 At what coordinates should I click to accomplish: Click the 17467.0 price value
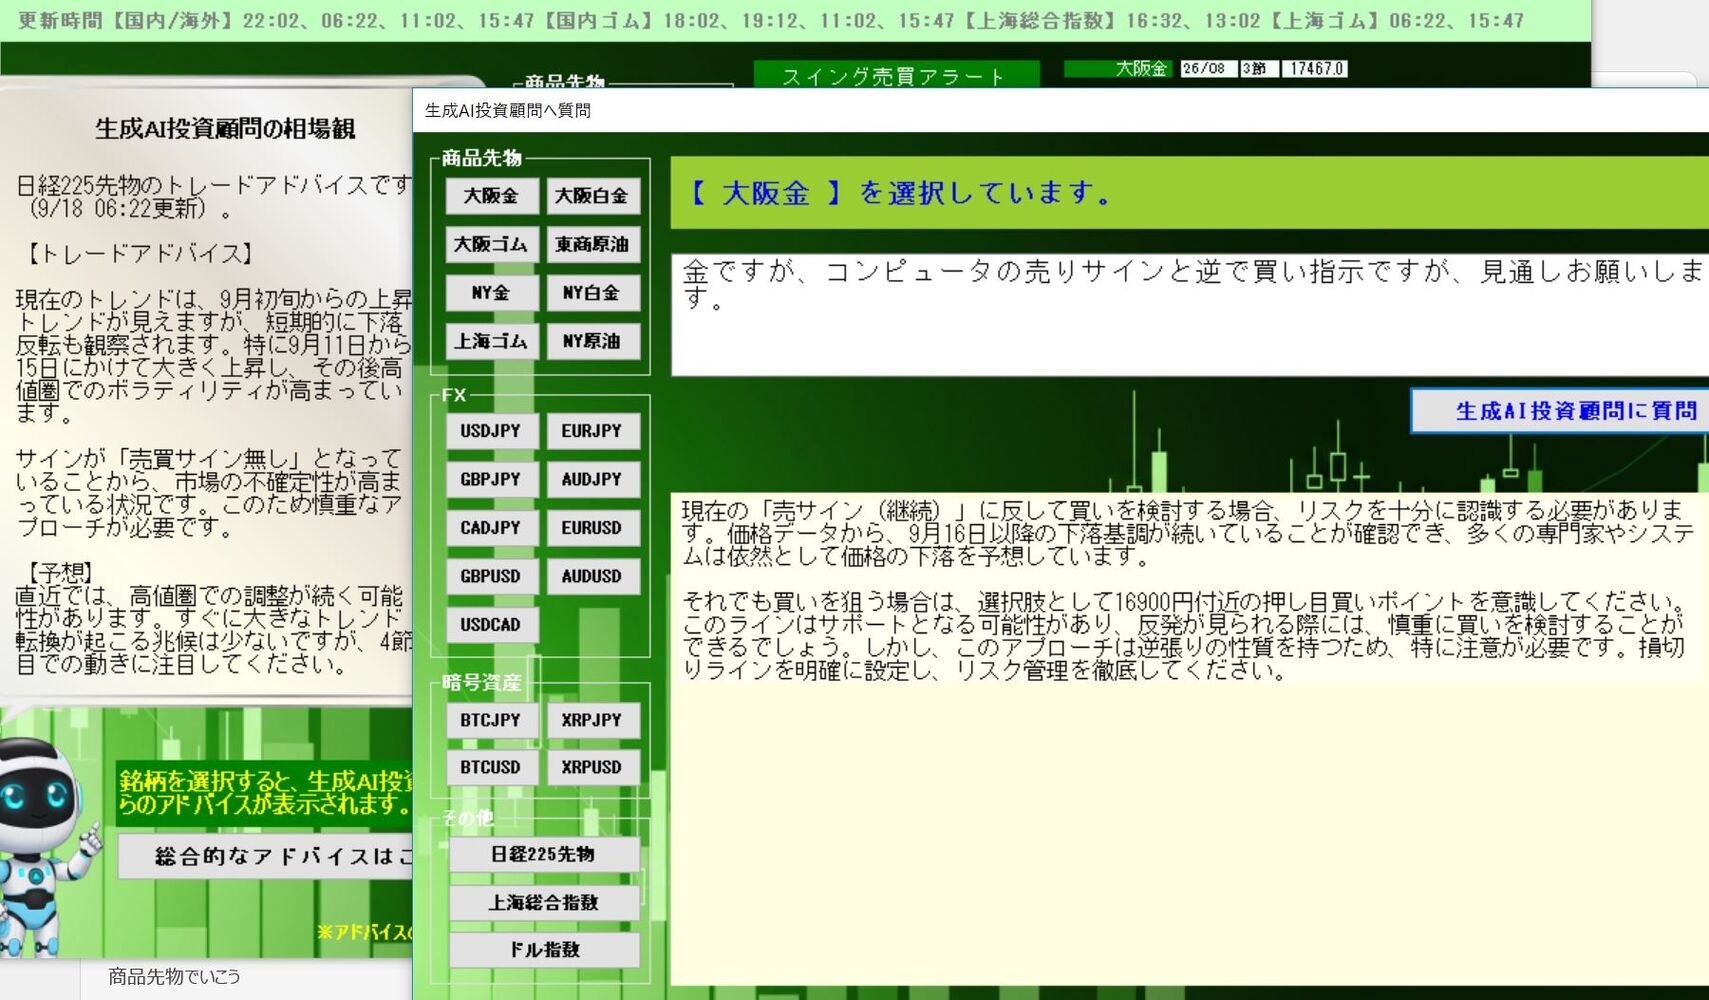1315,69
